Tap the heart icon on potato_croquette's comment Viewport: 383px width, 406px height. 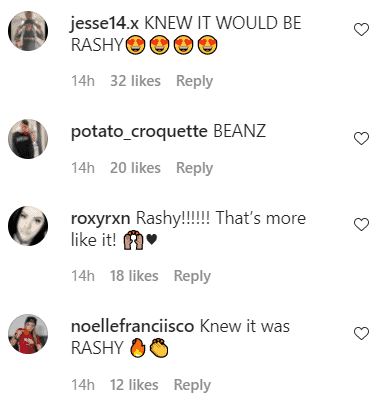point(361,138)
